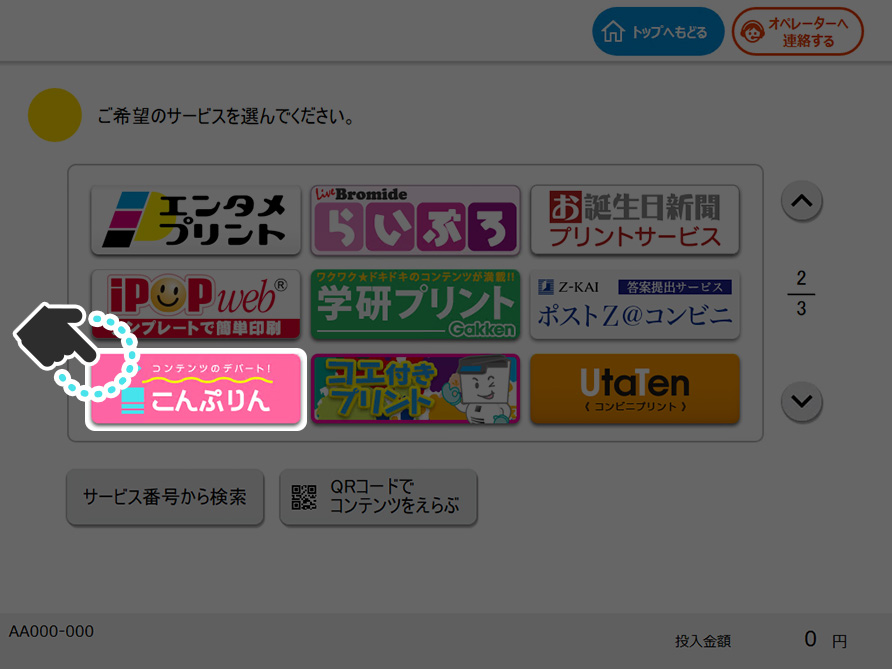Click the yellow circle beside the instruction
Viewport: 892px width, 669px height.
tap(55, 115)
